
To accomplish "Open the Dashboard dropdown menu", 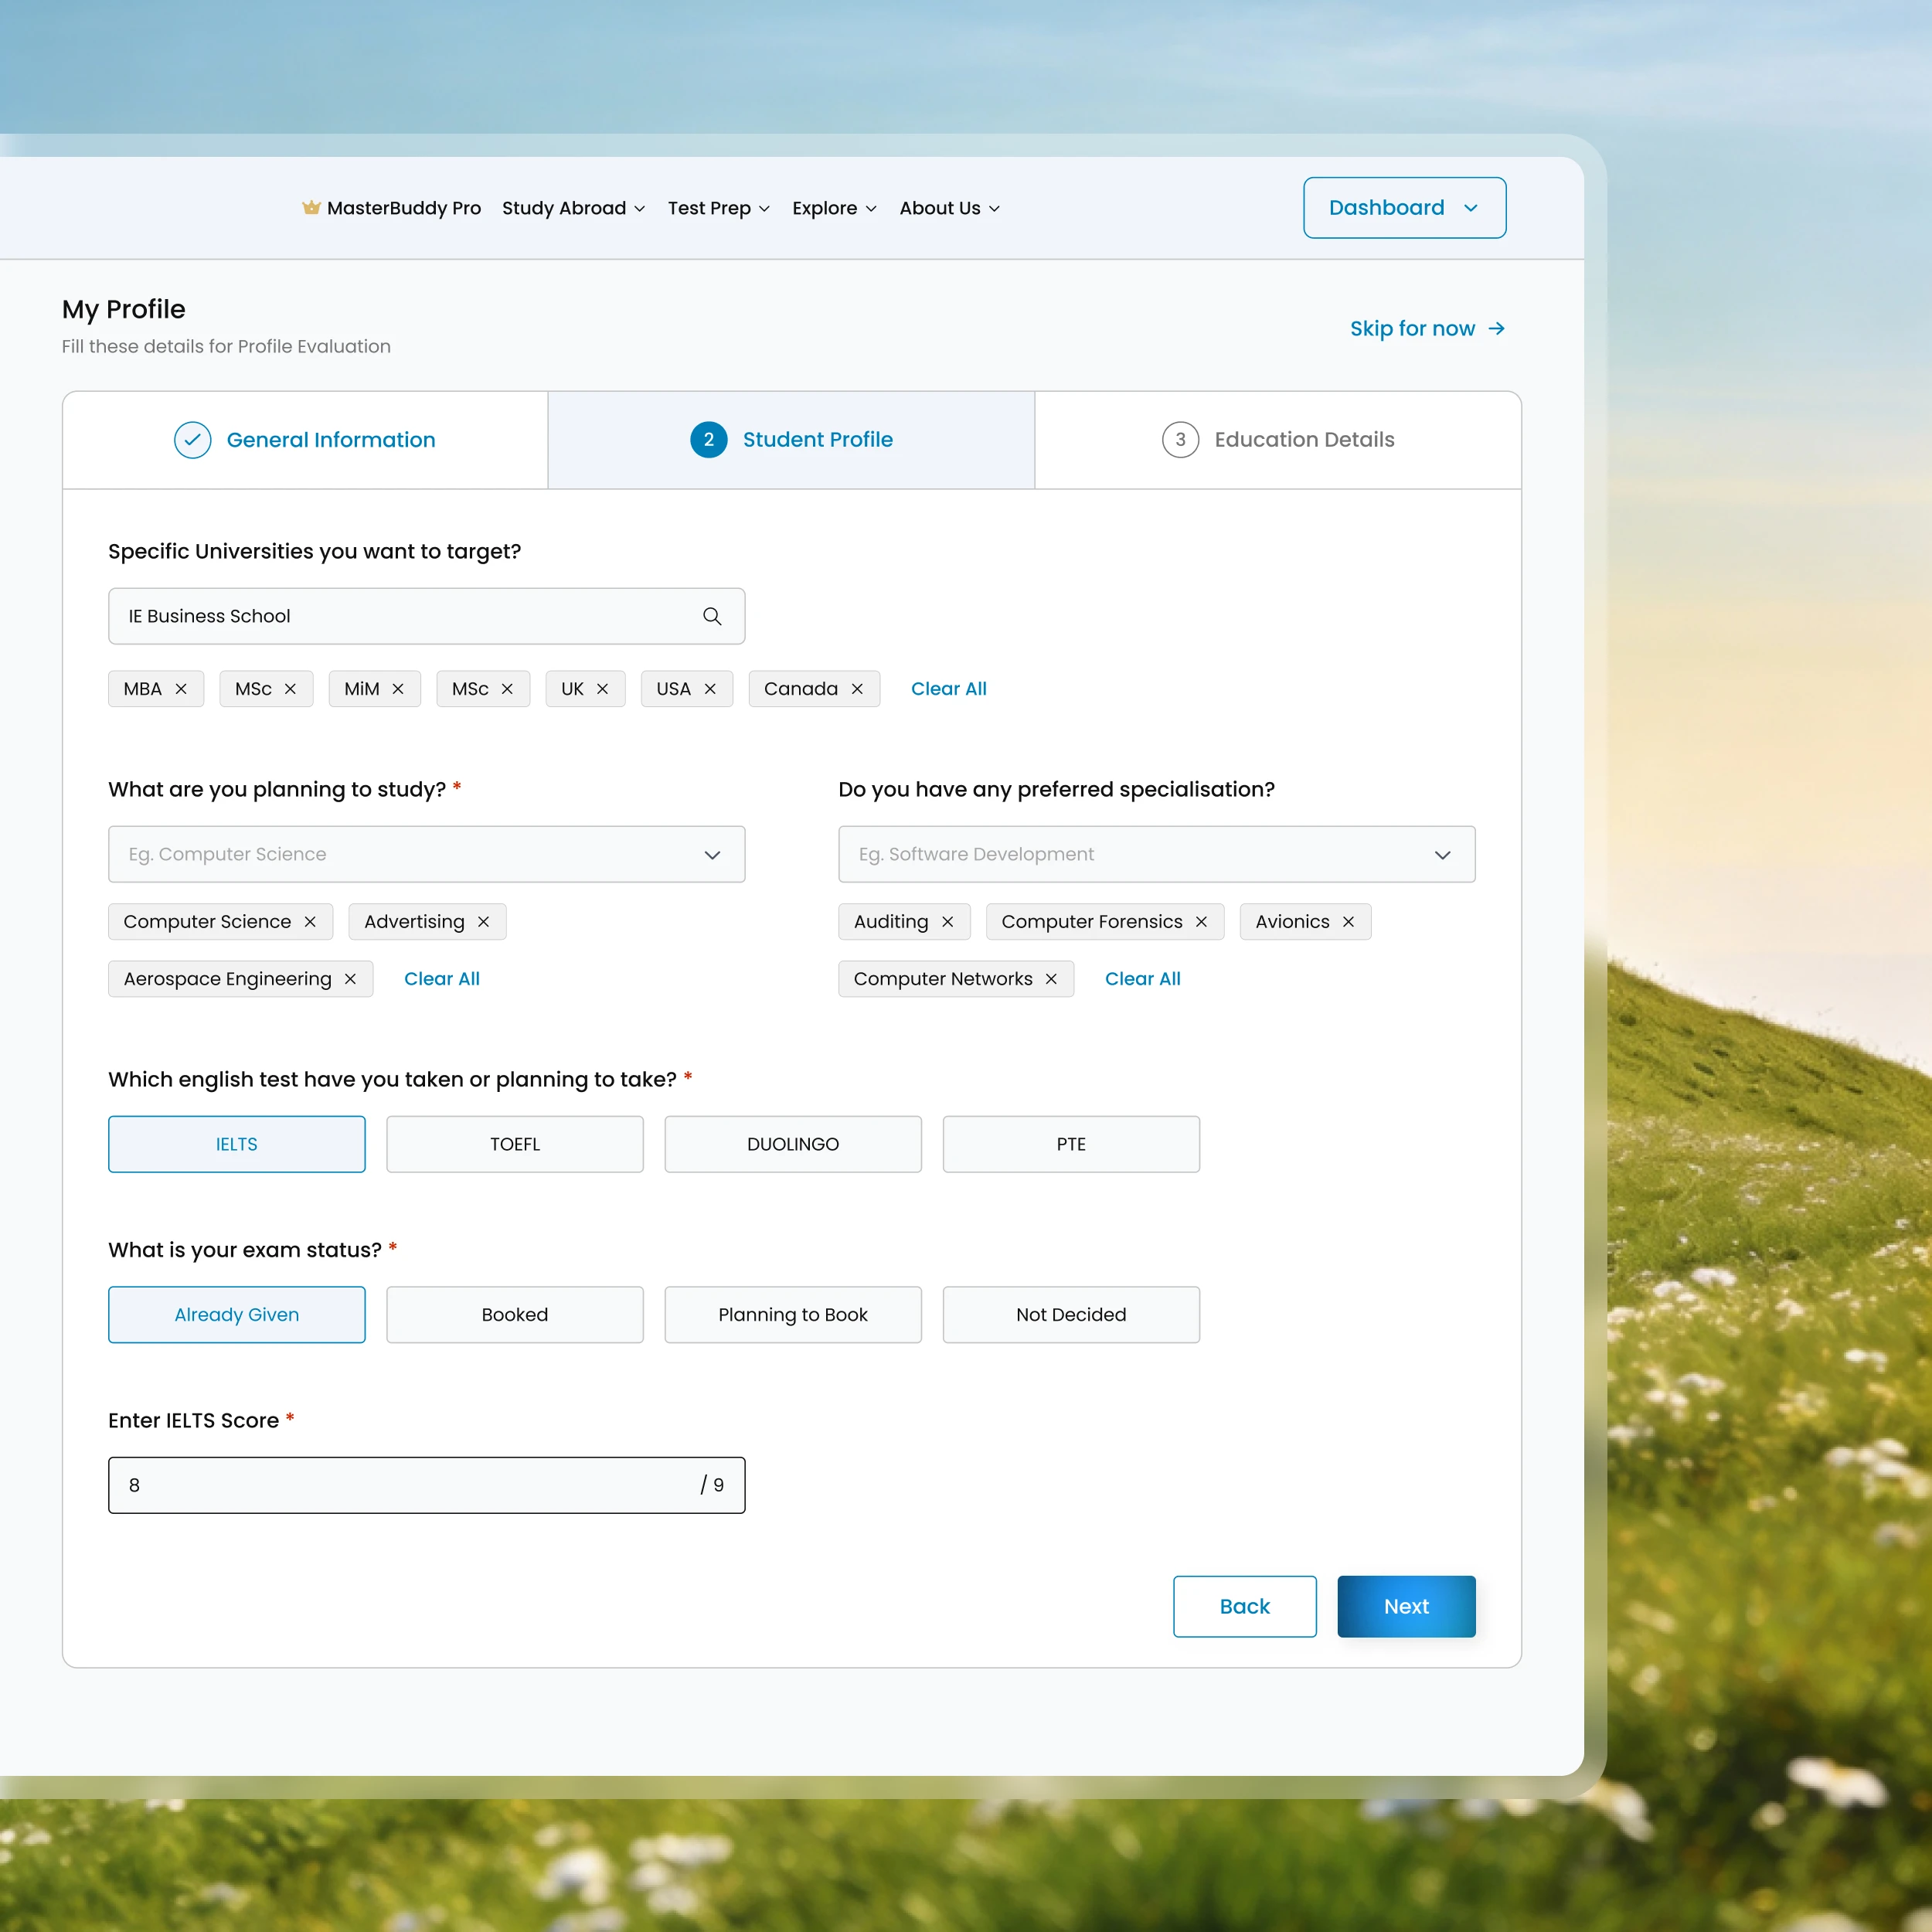I will (x=1405, y=208).
